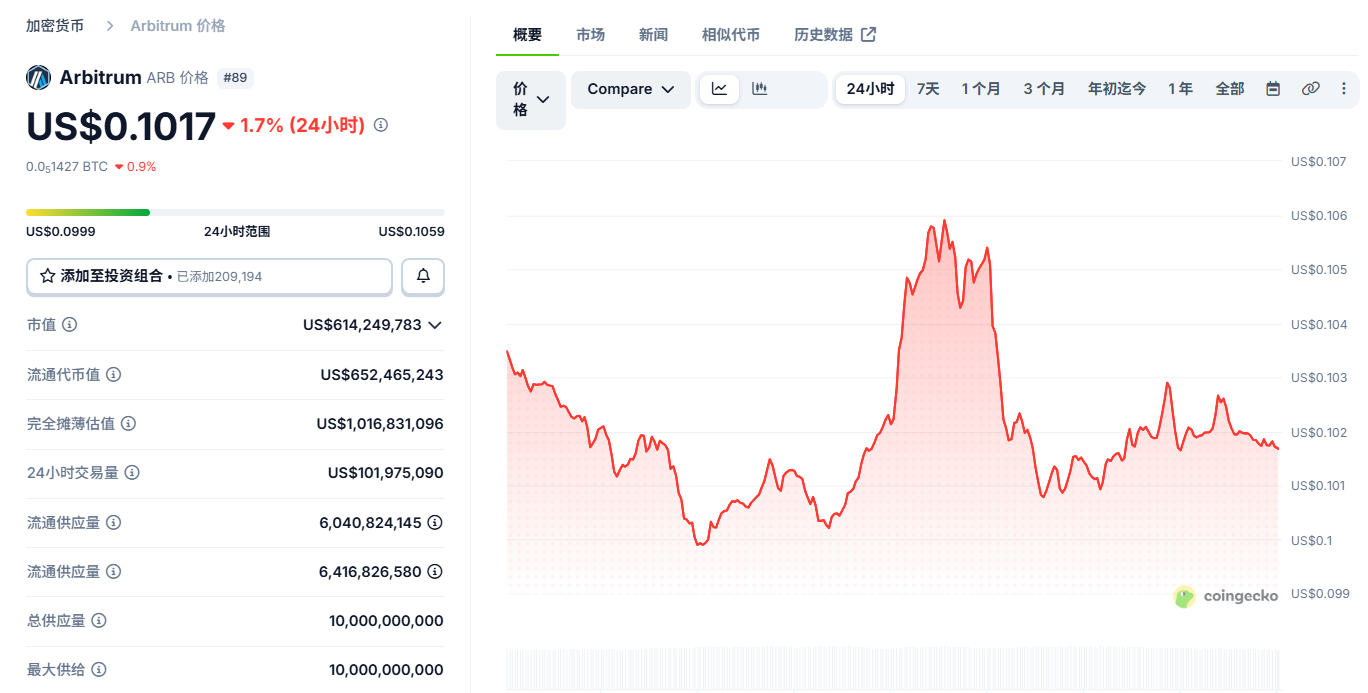Image resolution: width=1368 pixels, height=693 pixels.
Task: Click the US$0.1017 price value
Action: point(121,126)
